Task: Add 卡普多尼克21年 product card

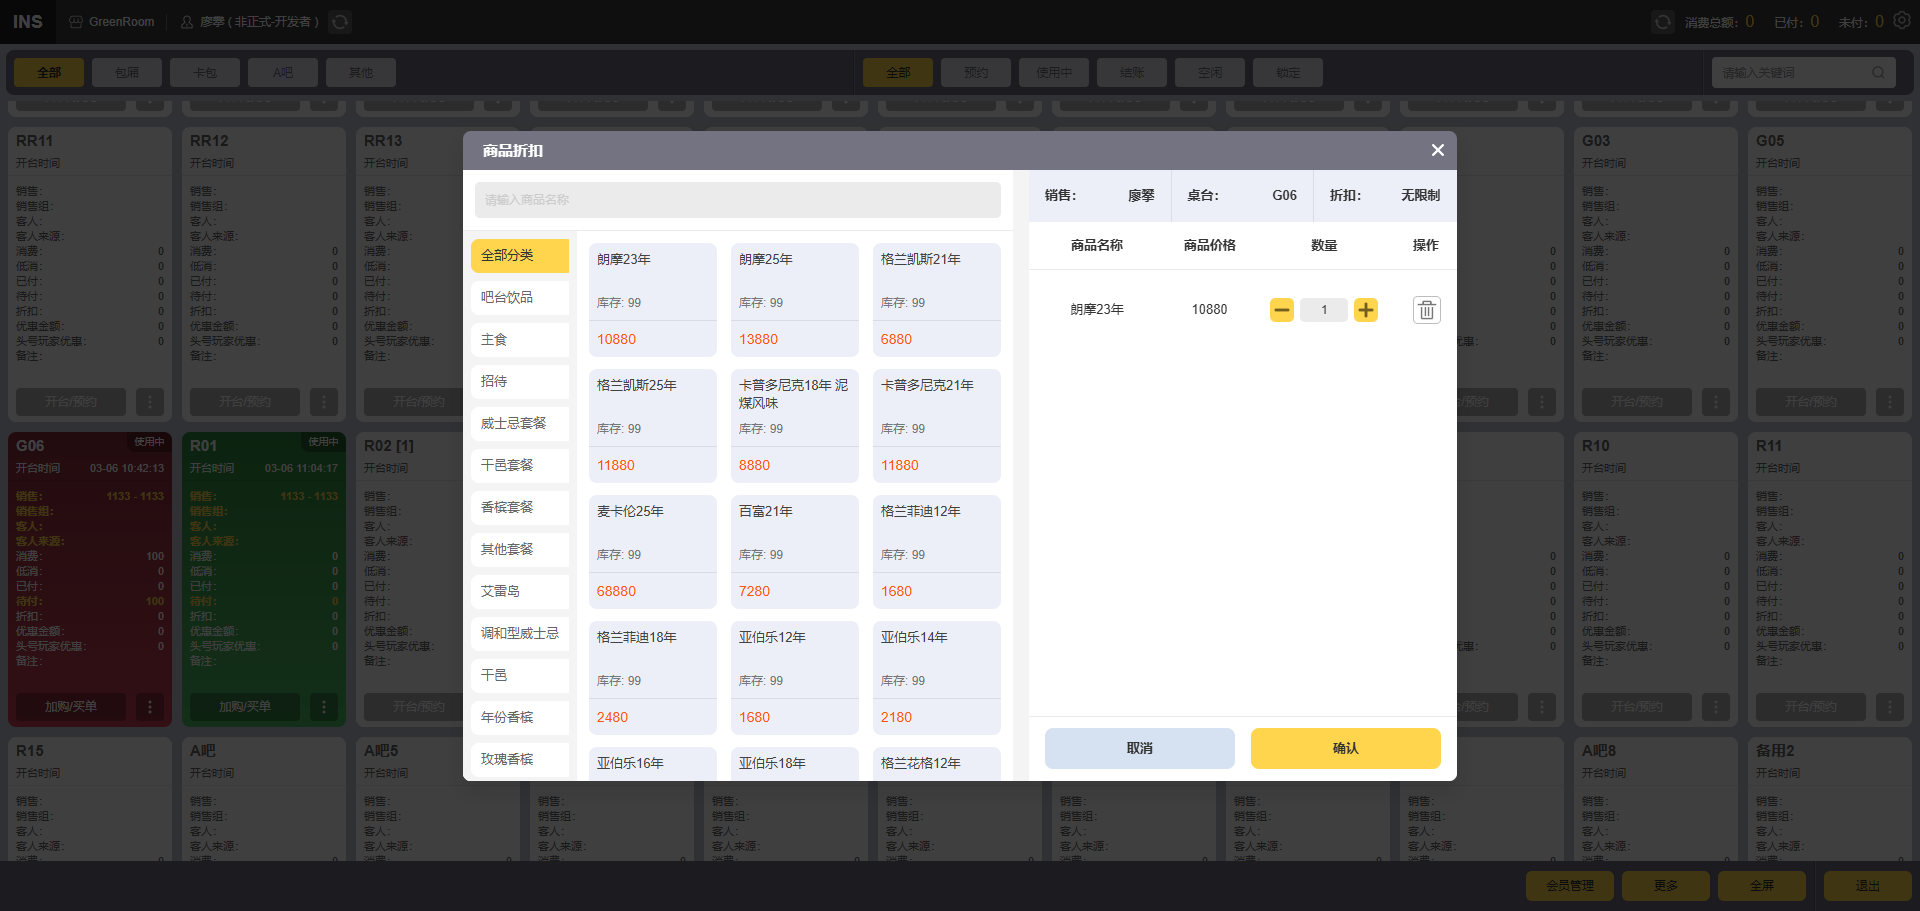Action: point(937,426)
